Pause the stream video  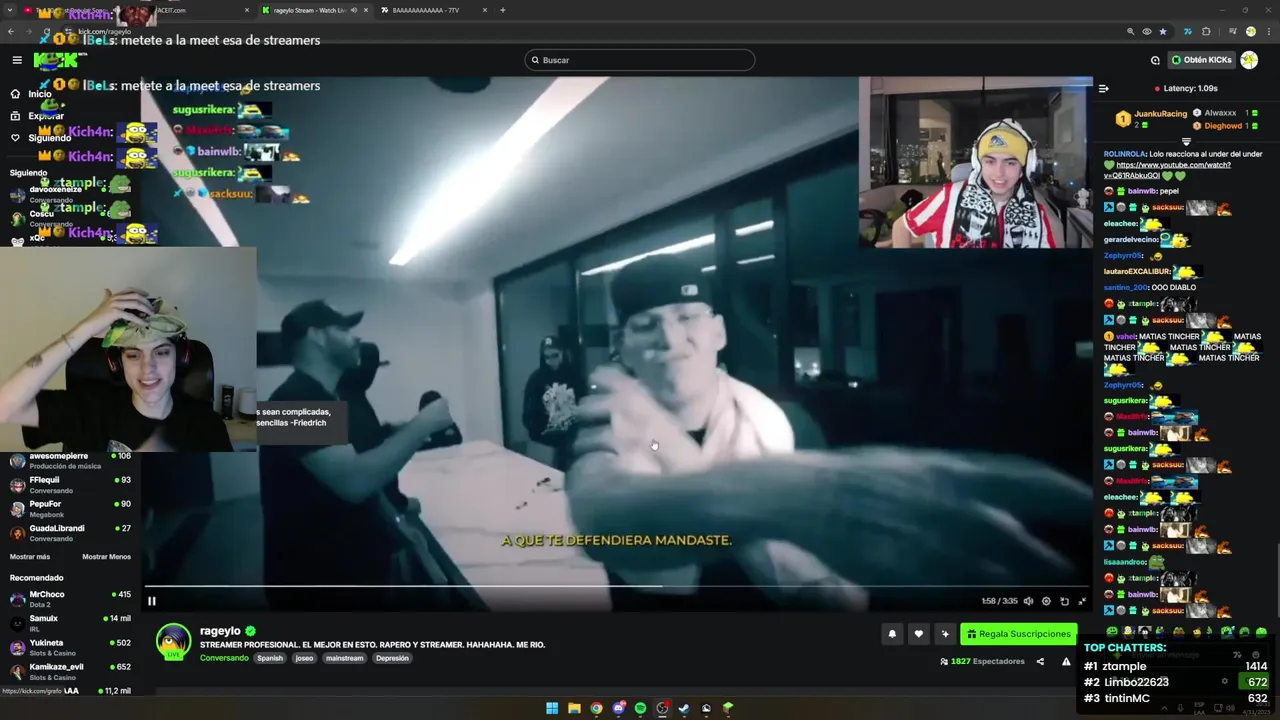152,601
